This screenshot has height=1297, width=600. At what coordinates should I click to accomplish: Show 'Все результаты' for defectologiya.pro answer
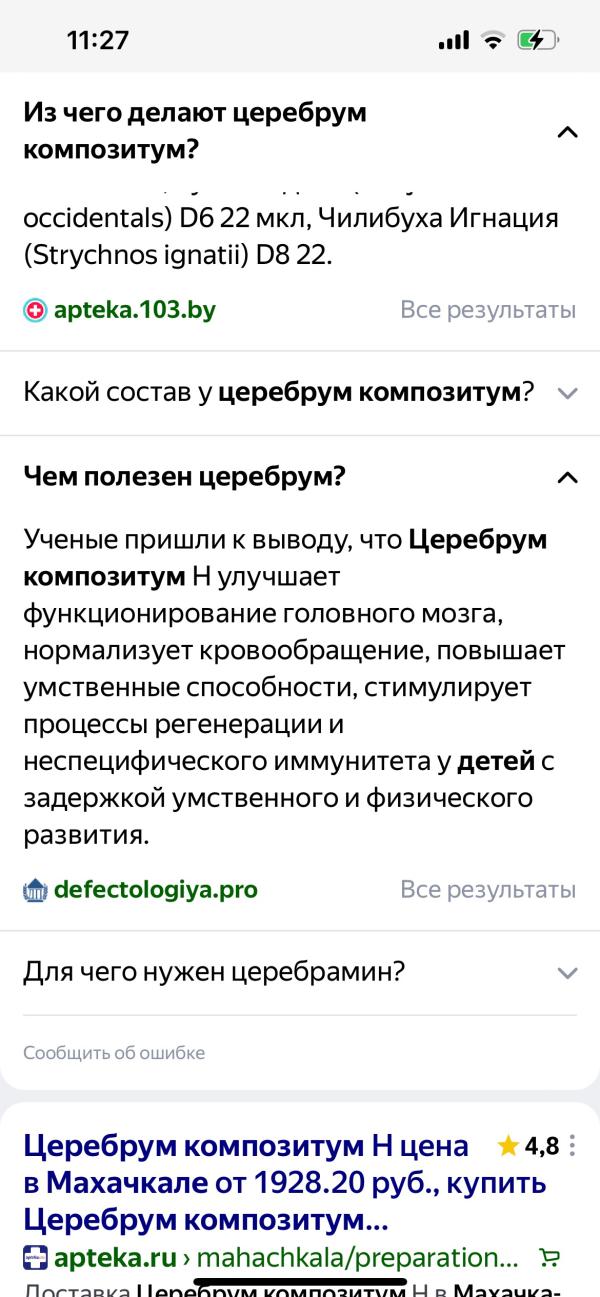coord(488,889)
